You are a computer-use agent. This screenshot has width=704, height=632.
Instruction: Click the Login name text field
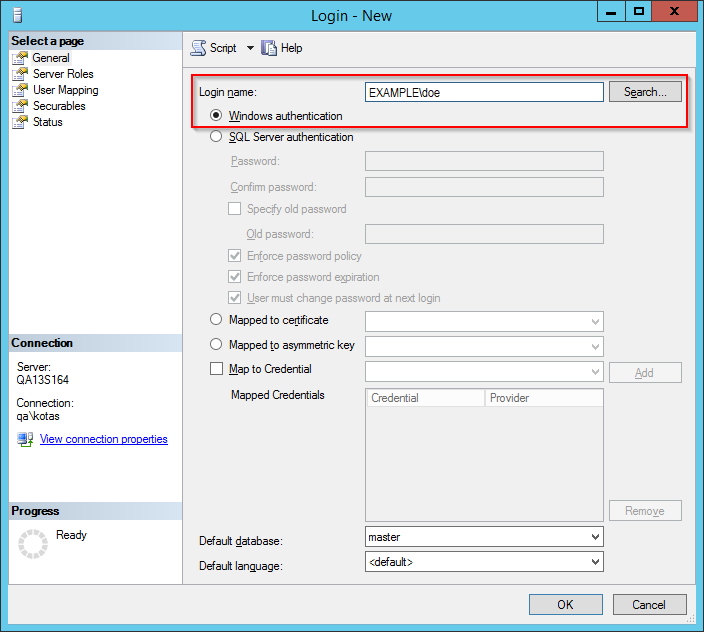tap(484, 92)
